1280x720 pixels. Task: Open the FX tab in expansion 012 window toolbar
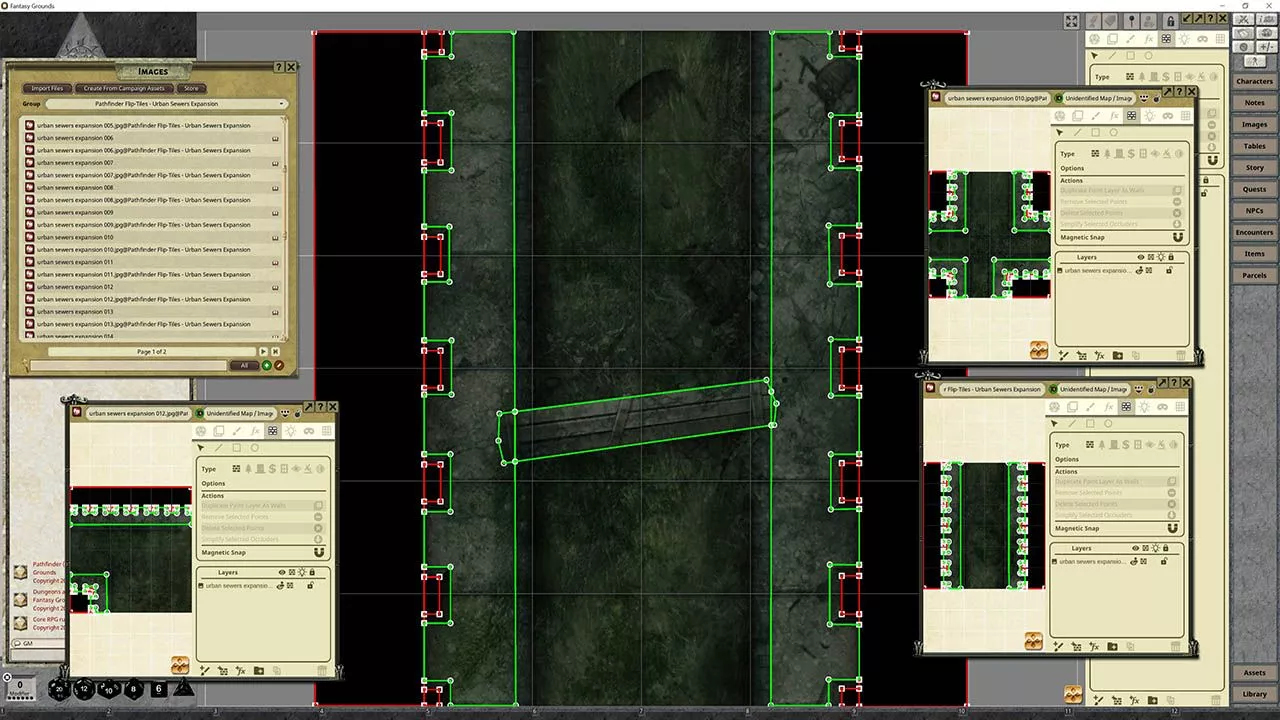[x=254, y=430]
